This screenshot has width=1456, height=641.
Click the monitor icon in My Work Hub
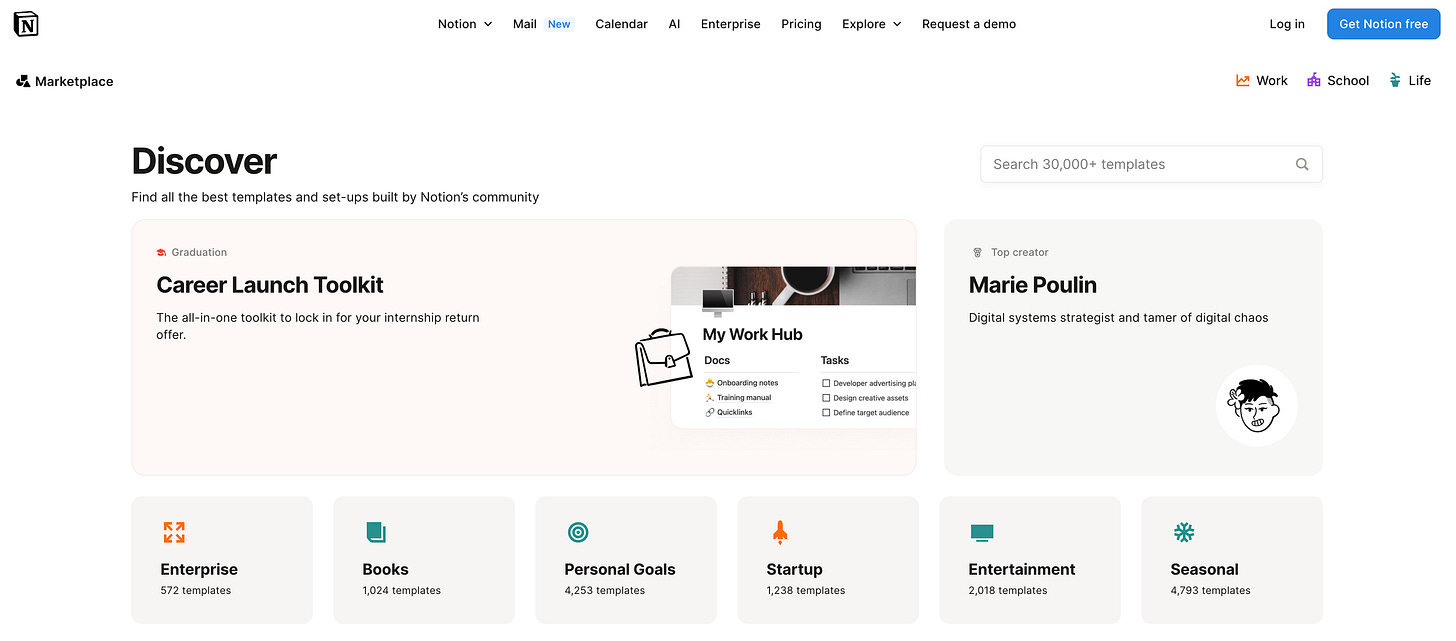[718, 302]
